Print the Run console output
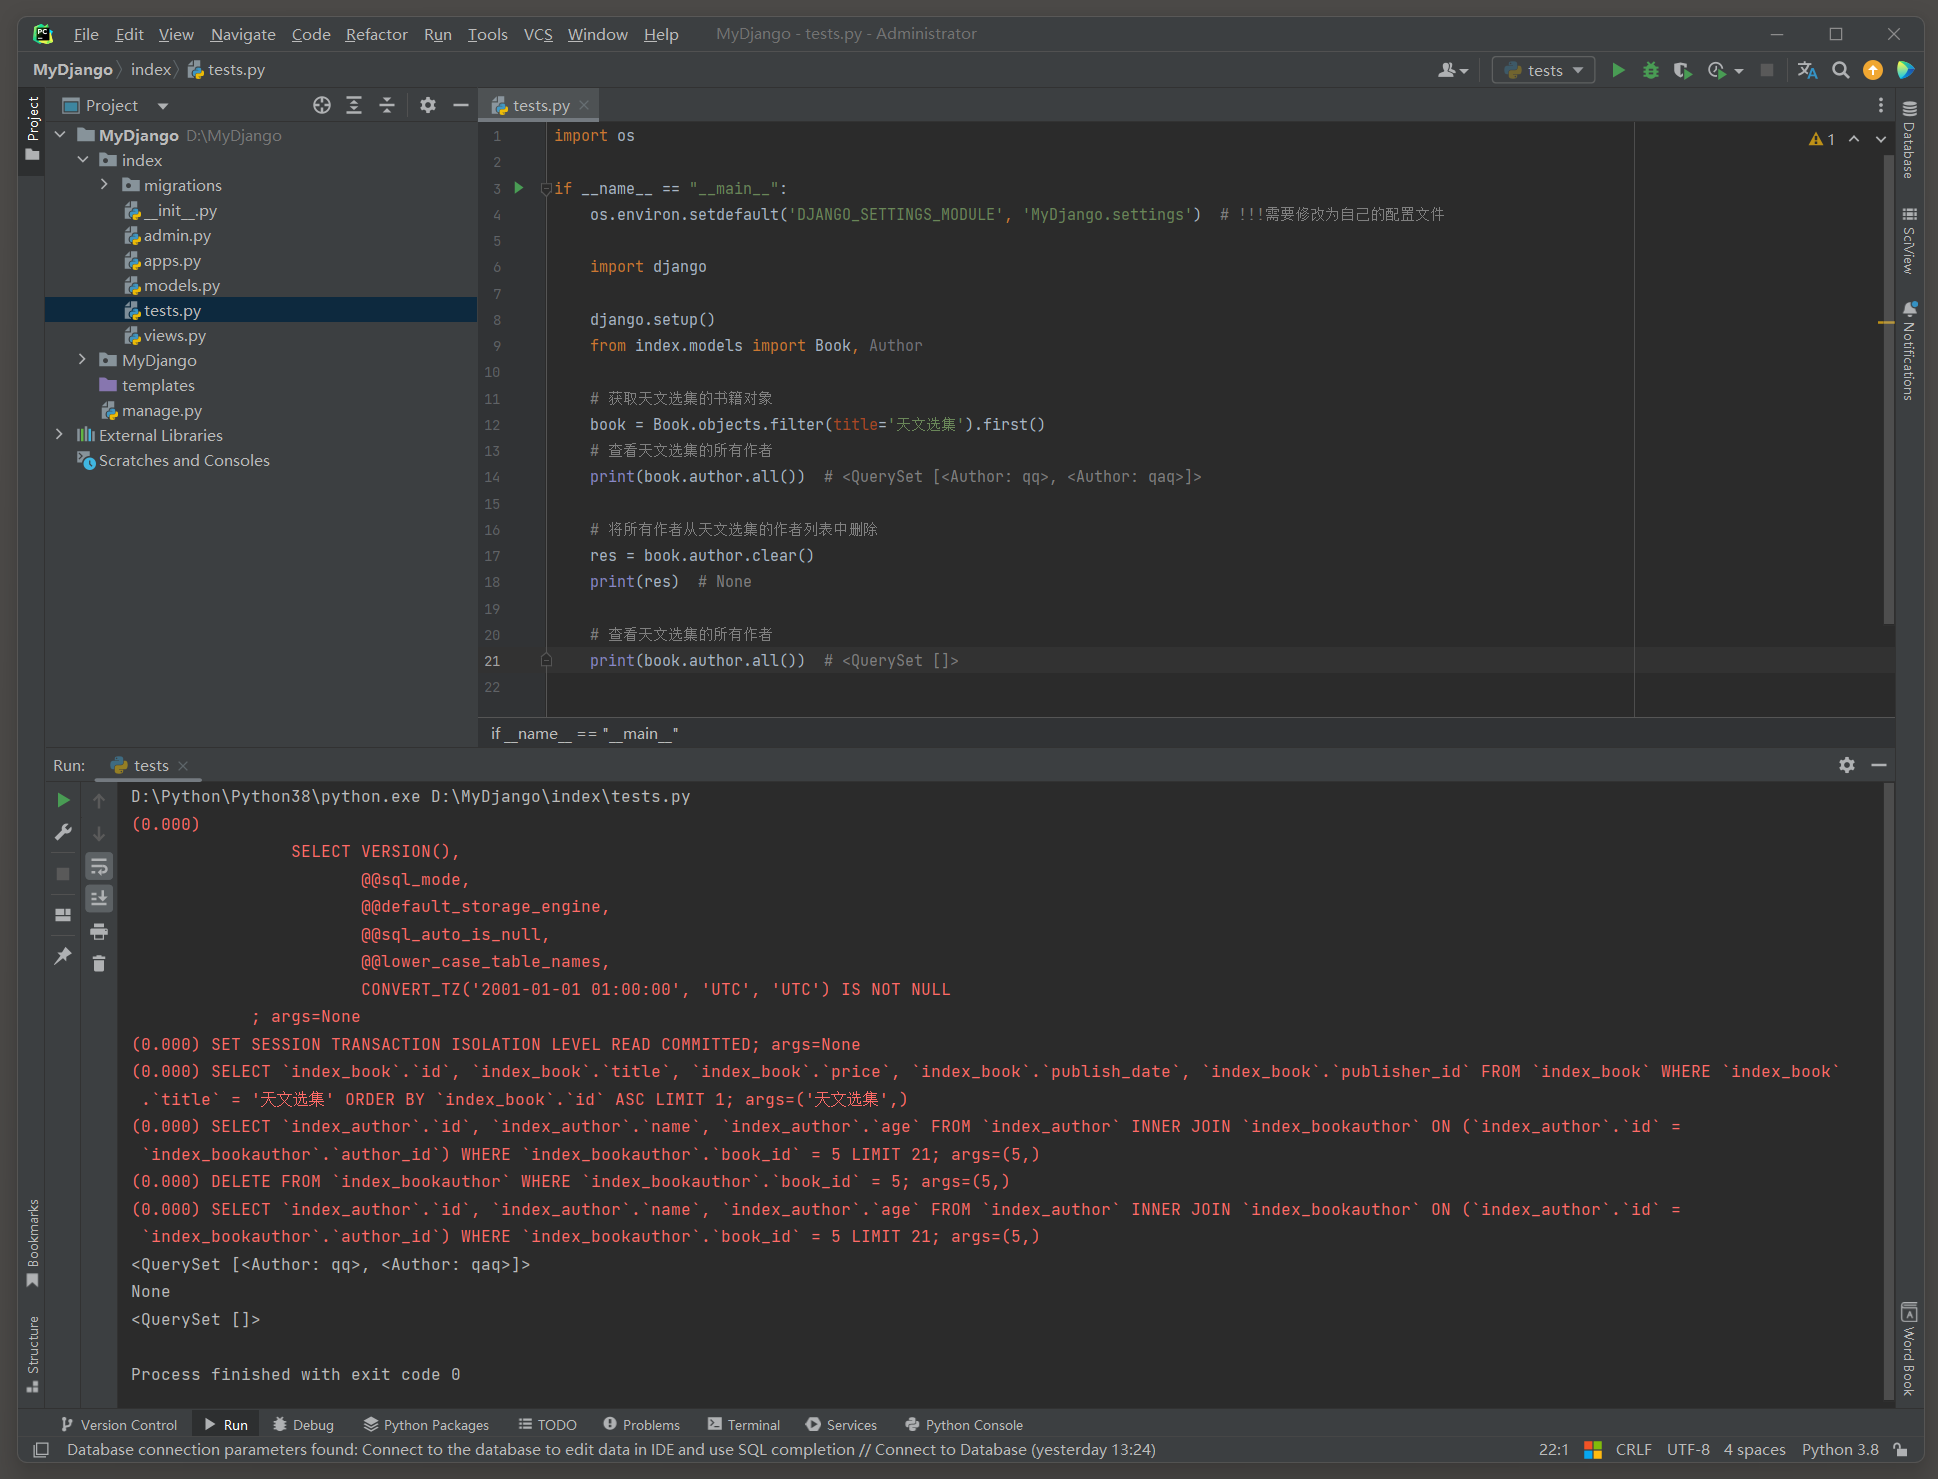 tap(99, 931)
